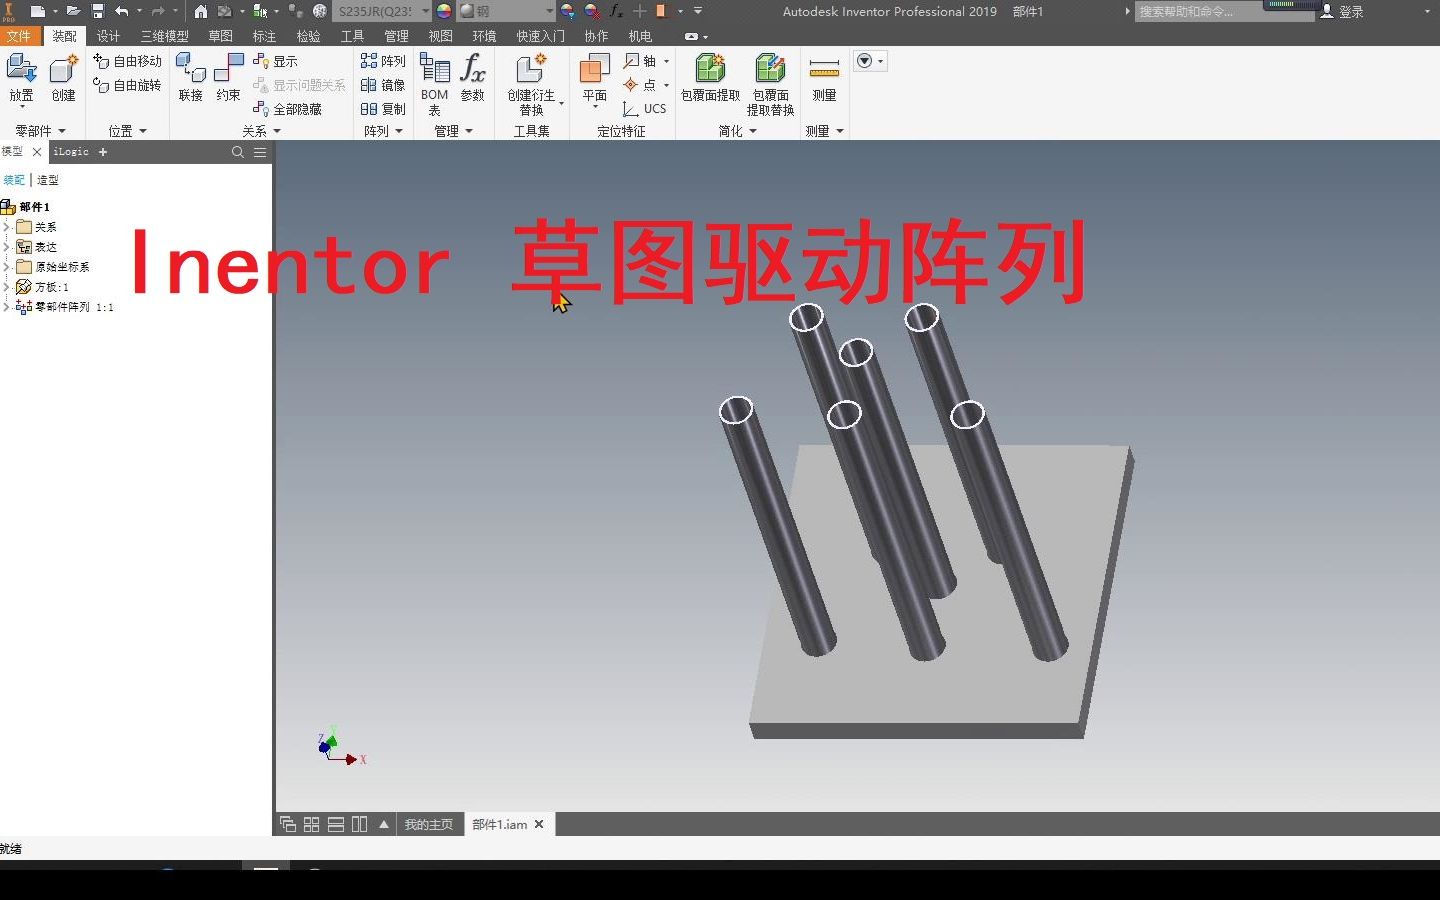Open the S235JR material dropdown
This screenshot has width=1440, height=900.
pyautogui.click(x=425, y=11)
